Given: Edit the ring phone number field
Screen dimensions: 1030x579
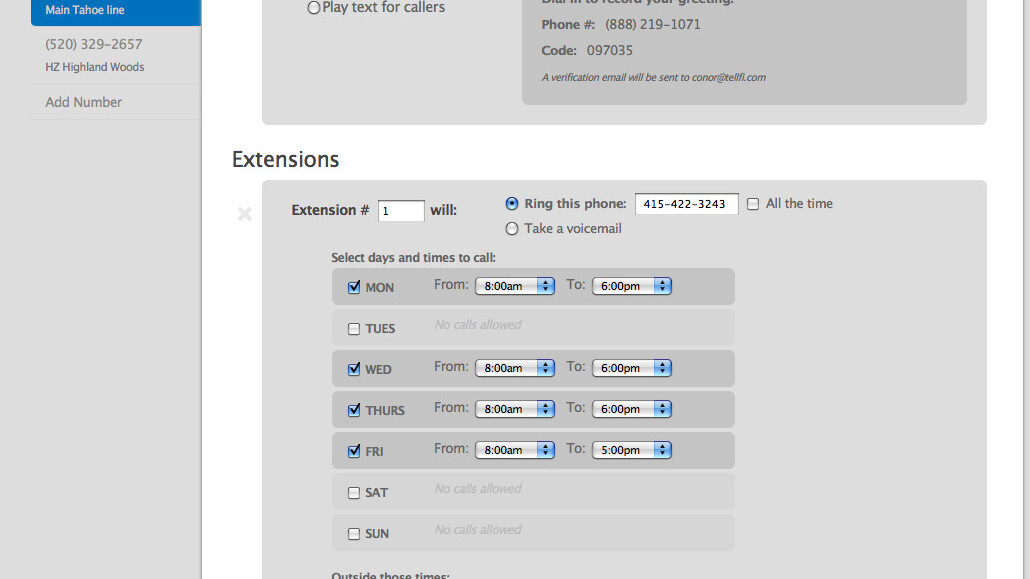Looking at the screenshot, I should pos(686,204).
